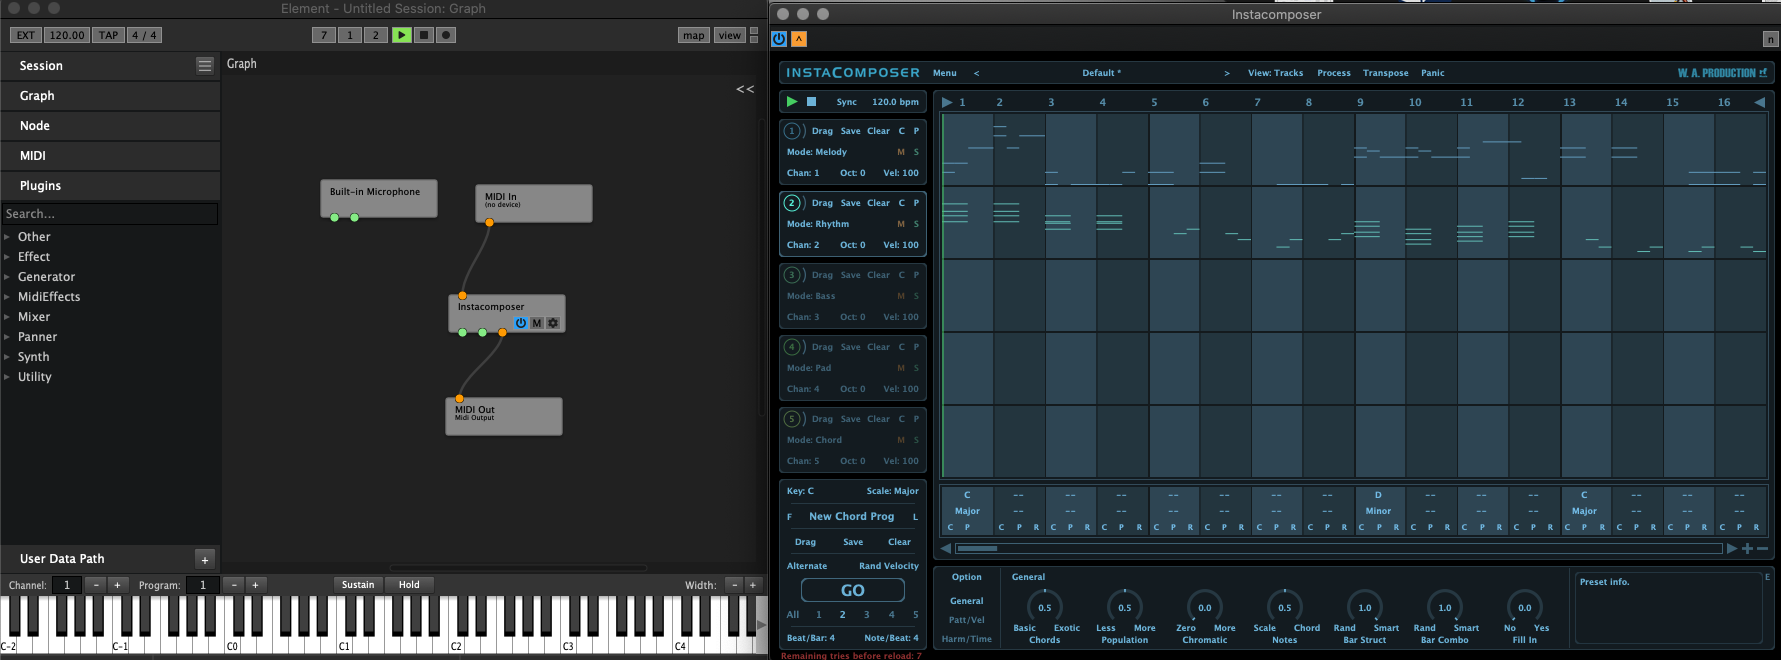Adjust the Chromatic Zero/More knob
This screenshot has height=660, width=1781.
pos(1205,607)
